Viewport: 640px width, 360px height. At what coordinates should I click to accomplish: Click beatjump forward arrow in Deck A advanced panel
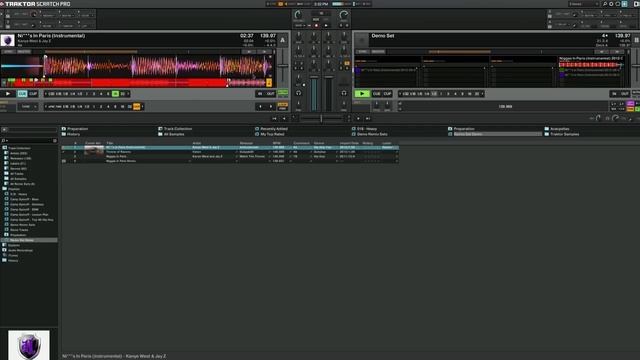[x=271, y=107]
